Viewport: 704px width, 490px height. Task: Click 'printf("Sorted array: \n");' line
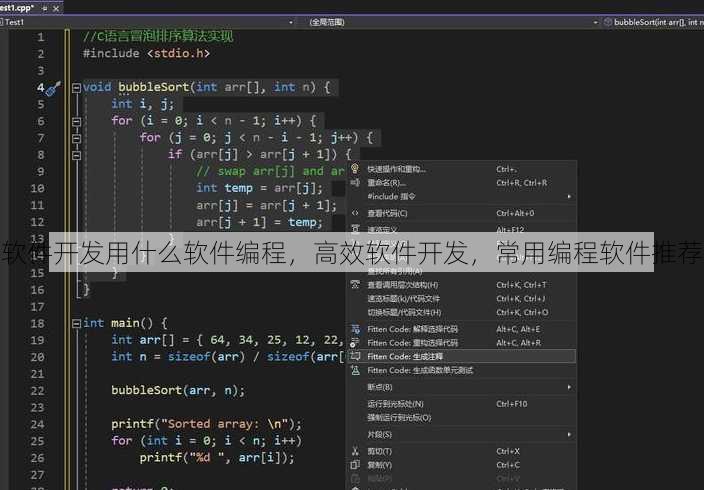pos(207,424)
